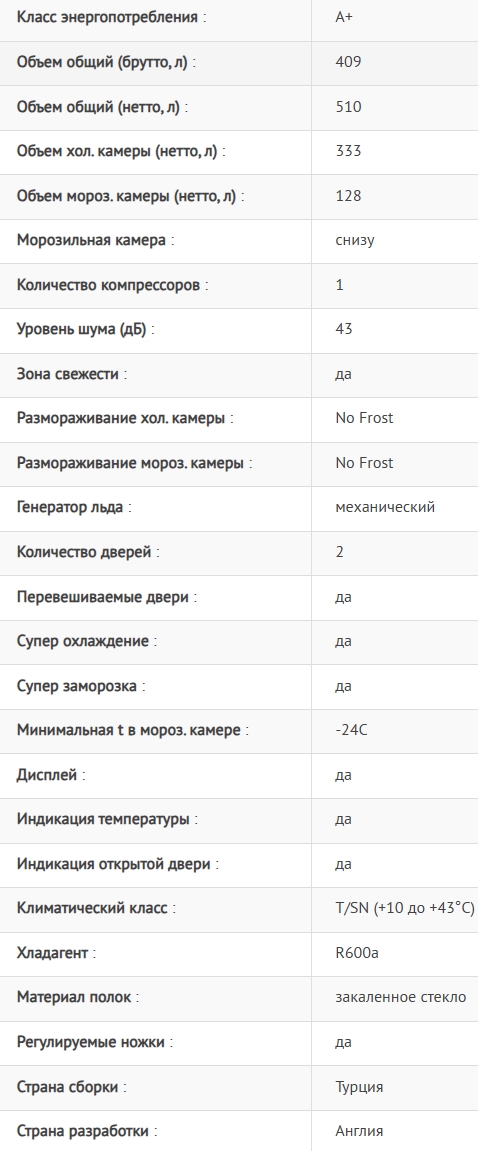Image resolution: width=478 pixels, height=1151 pixels.
Task: Select the -24C minimum temperature value
Action: [x=350, y=730]
